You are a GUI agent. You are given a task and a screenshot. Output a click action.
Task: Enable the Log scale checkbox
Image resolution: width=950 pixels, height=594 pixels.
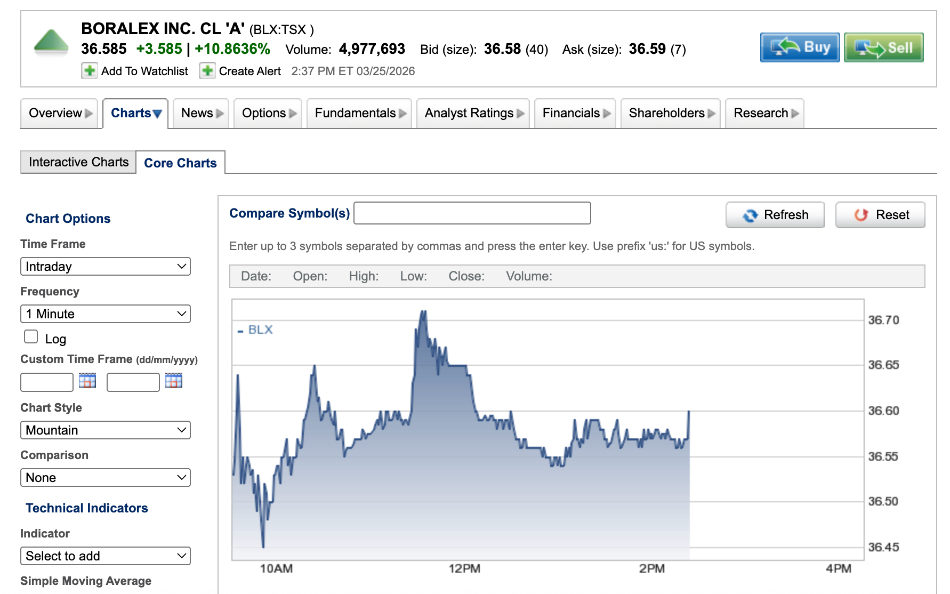[x=31, y=337]
